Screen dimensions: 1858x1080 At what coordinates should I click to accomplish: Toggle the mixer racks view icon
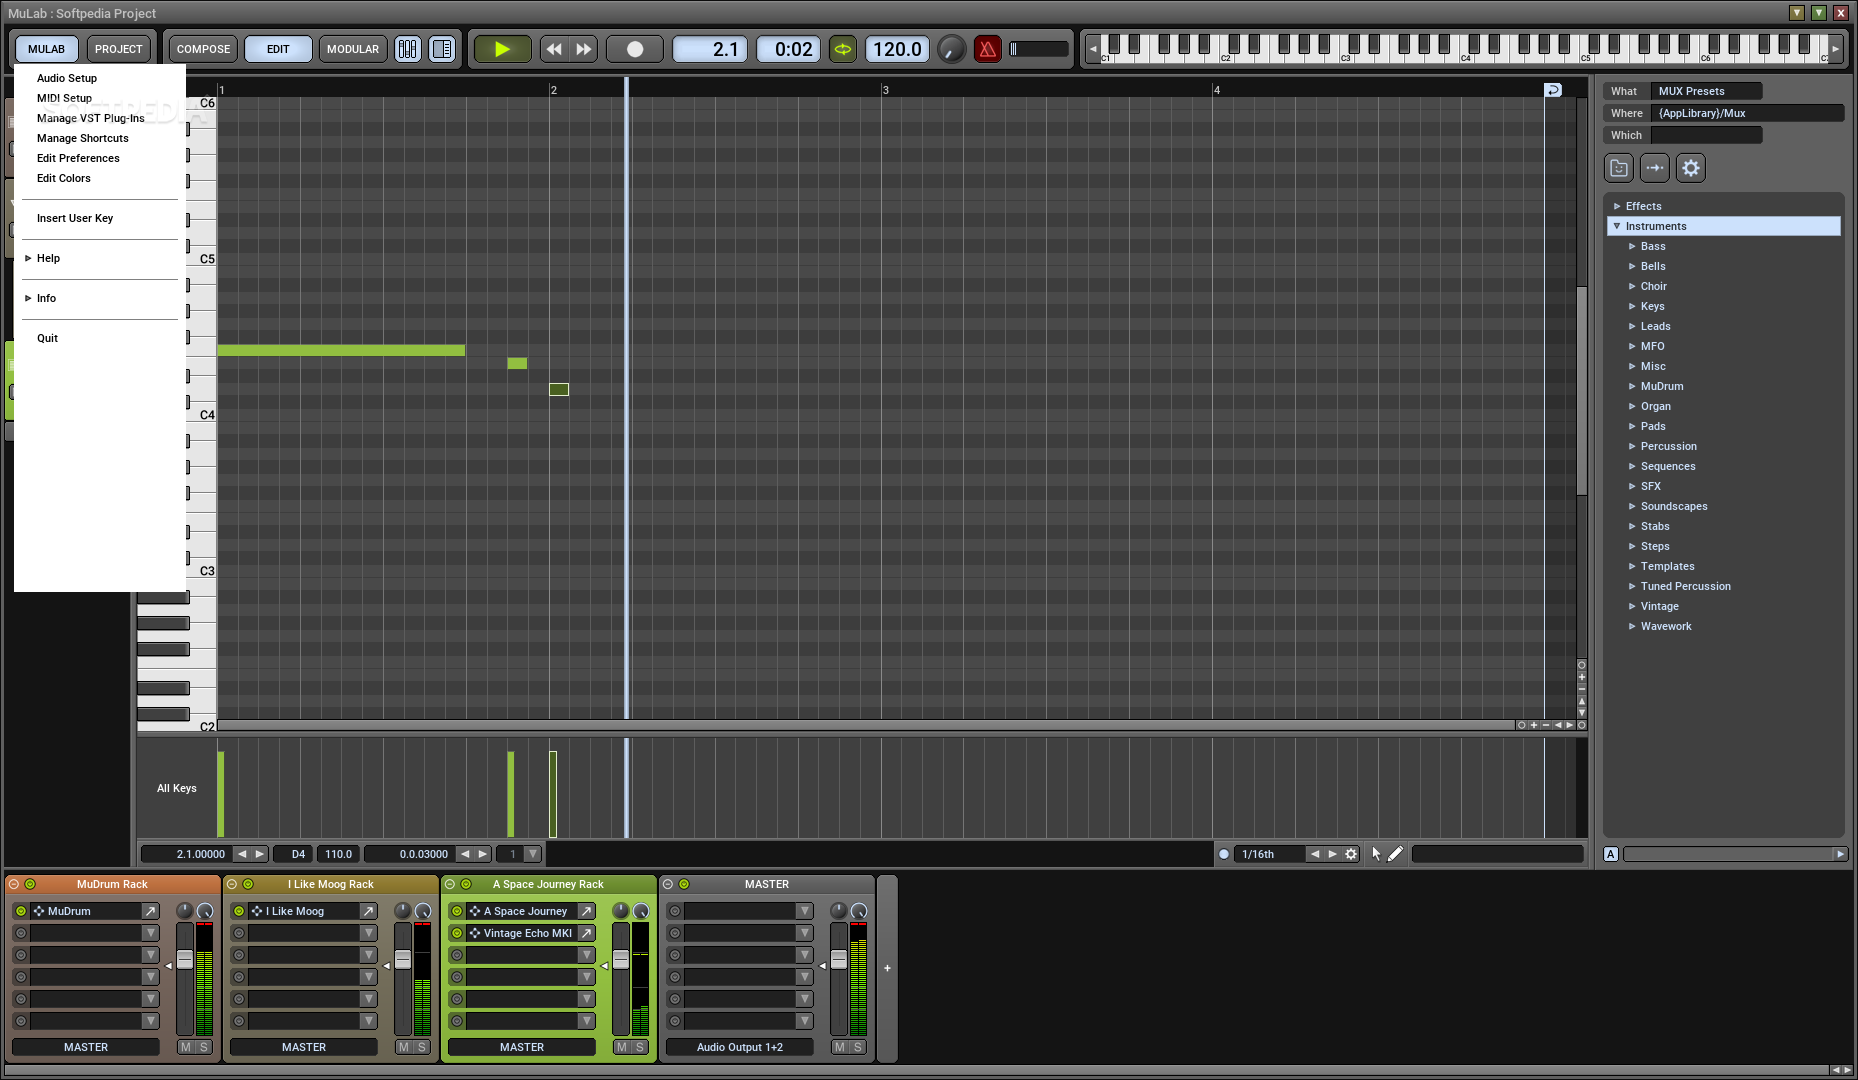[408, 49]
